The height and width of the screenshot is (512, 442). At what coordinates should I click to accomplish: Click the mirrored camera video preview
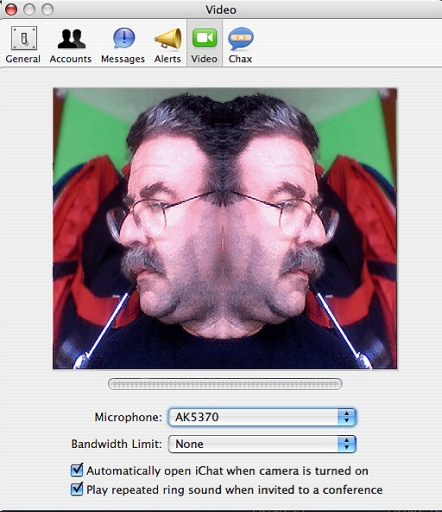[225, 228]
